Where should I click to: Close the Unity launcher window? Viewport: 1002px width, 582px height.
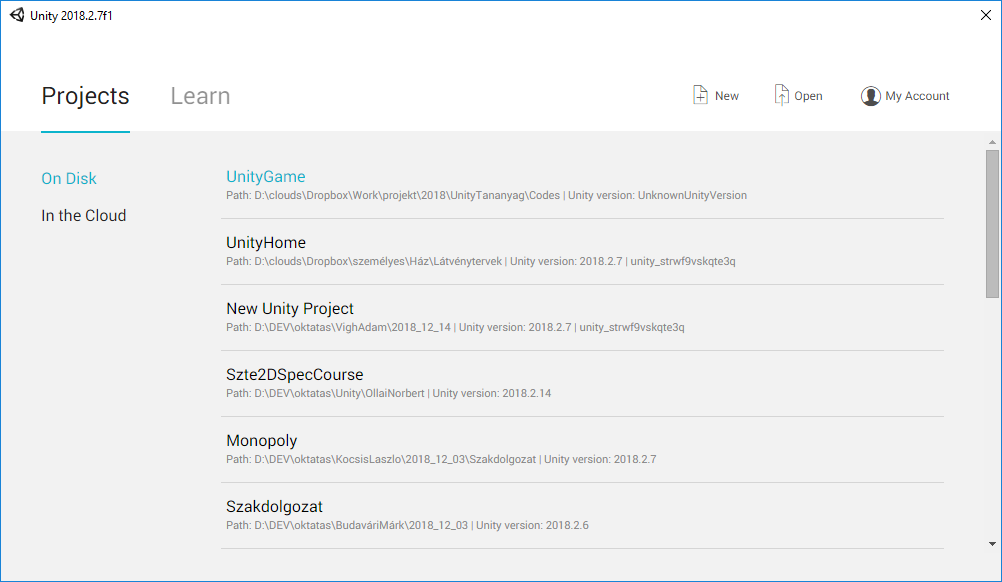tap(985, 15)
